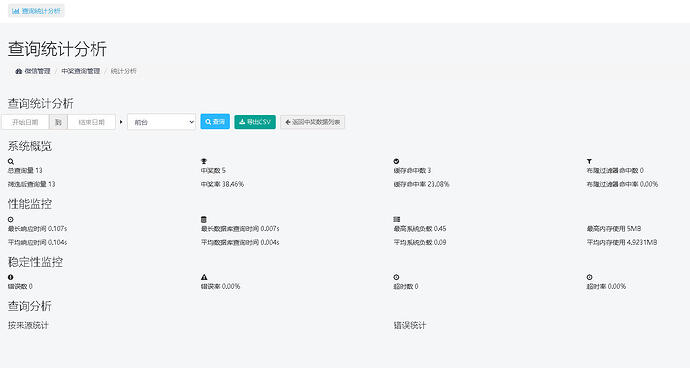Select the text 缓存命中率 23.08%
This screenshot has width=690, height=368.
[421, 184]
